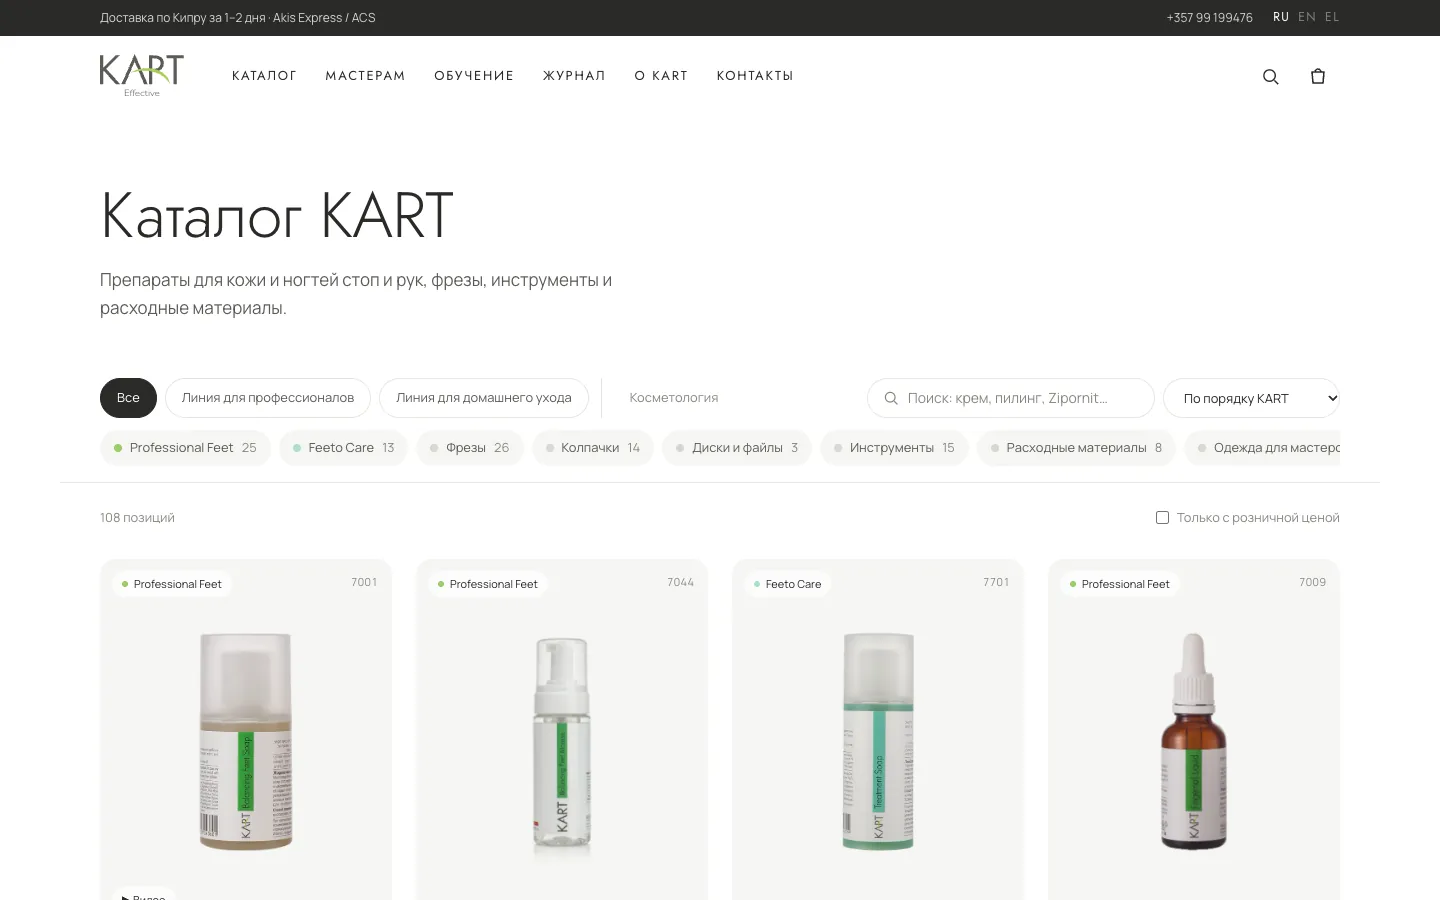Open the site search icon in header

click(1271, 76)
